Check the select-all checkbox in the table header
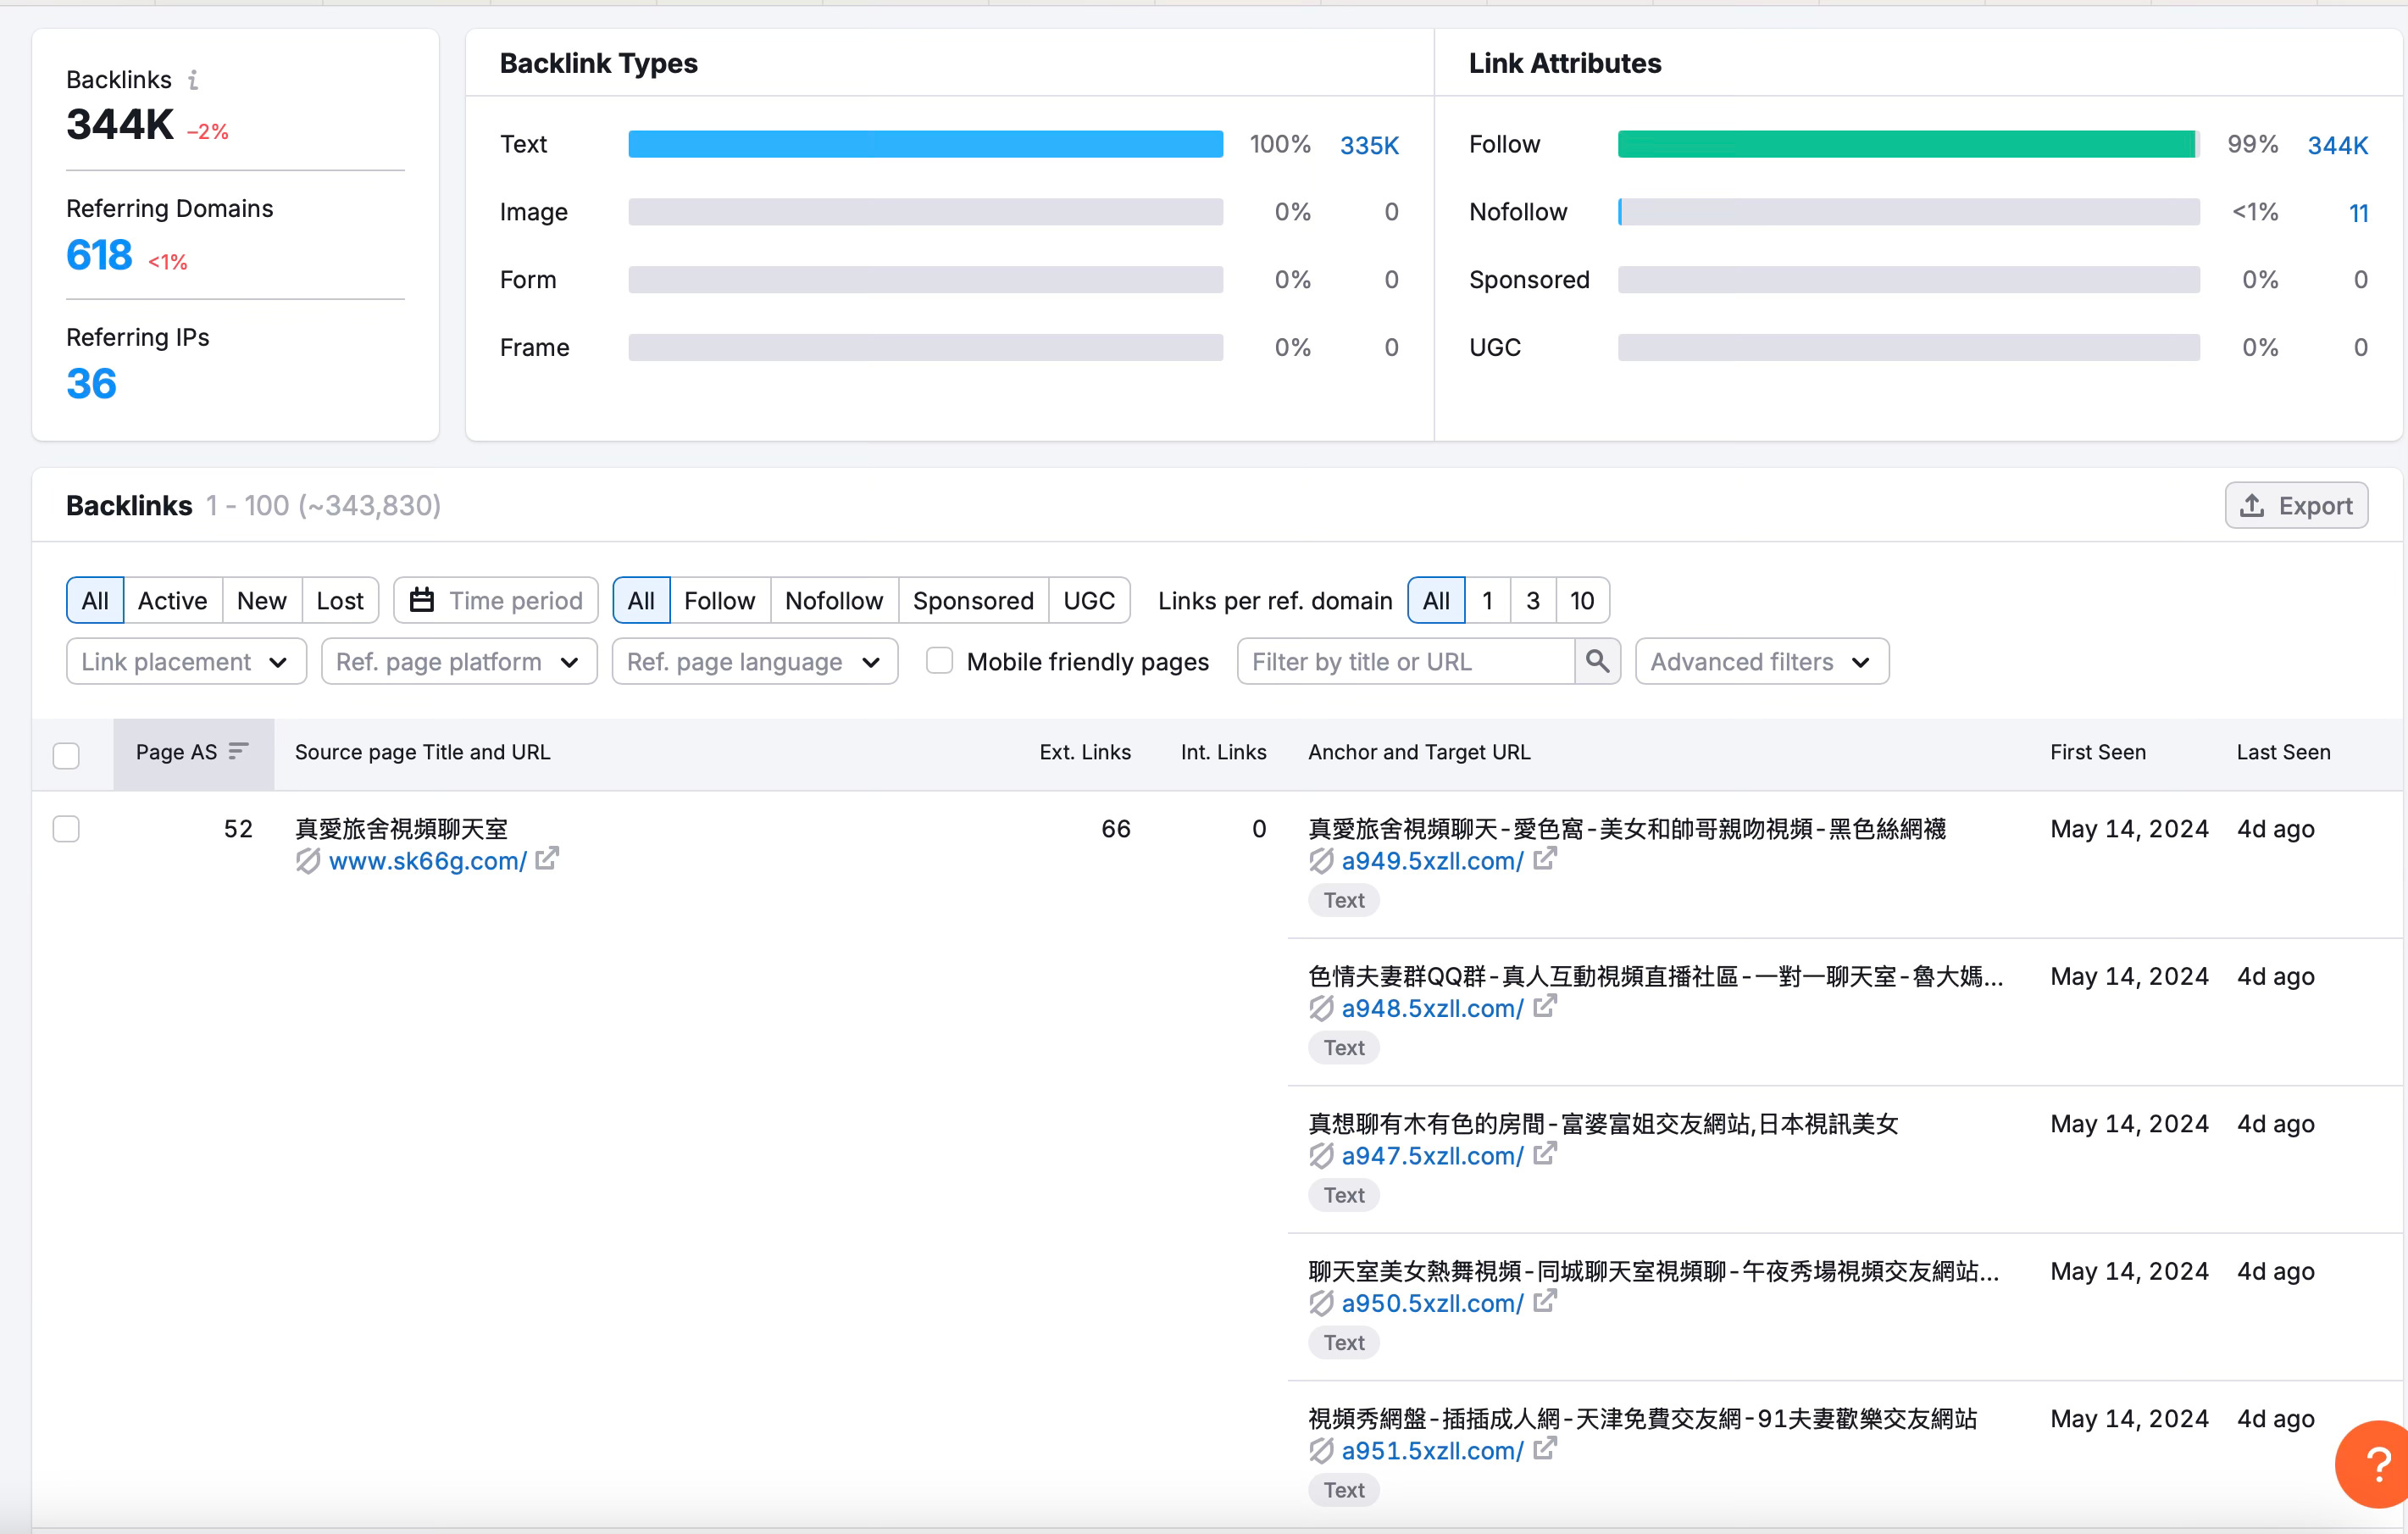Image resolution: width=2408 pixels, height=1534 pixels. pos(66,755)
